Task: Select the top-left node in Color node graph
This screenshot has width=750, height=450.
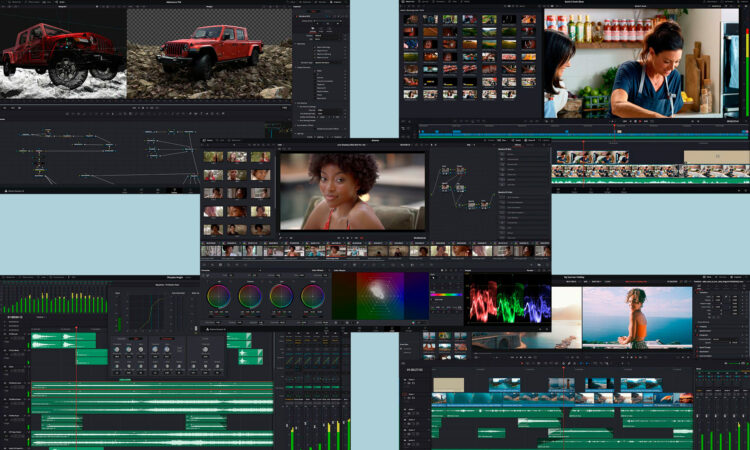Action: click(445, 170)
